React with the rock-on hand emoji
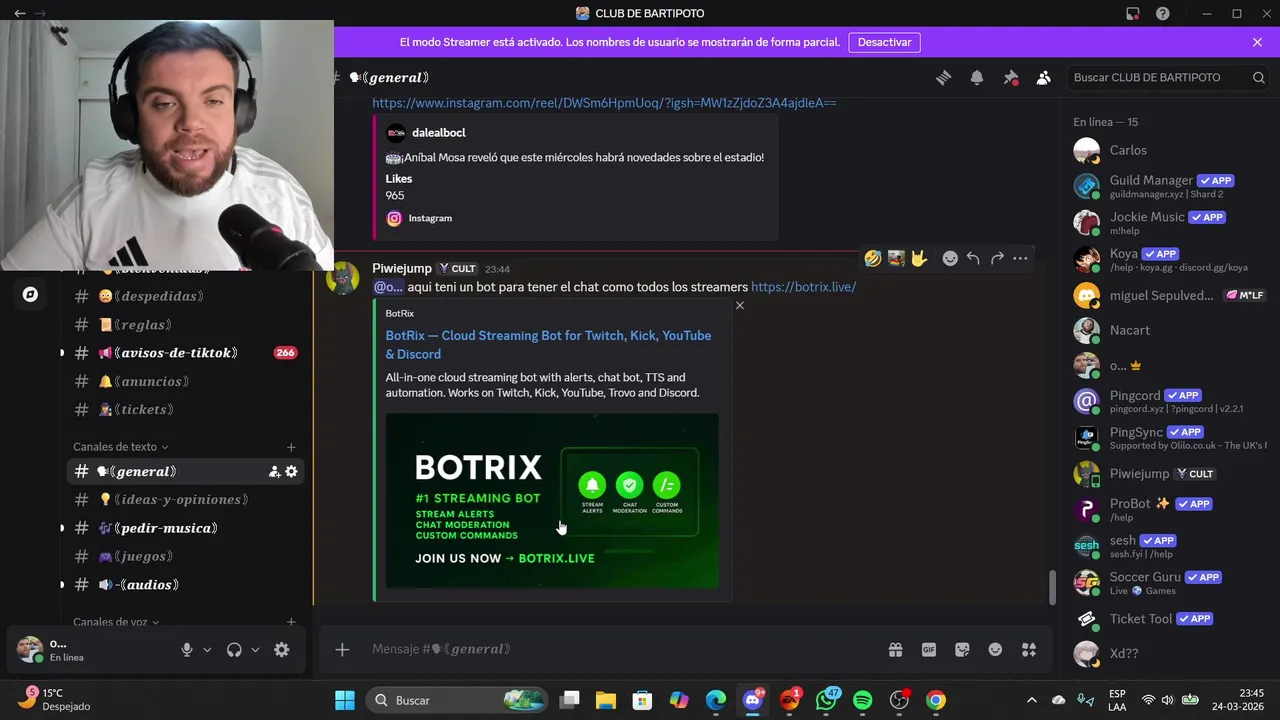Screen dimensions: 1280x720 (919, 258)
